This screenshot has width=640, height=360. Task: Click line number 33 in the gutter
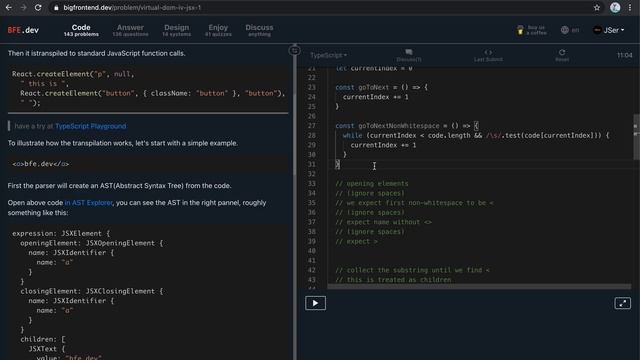click(x=312, y=184)
